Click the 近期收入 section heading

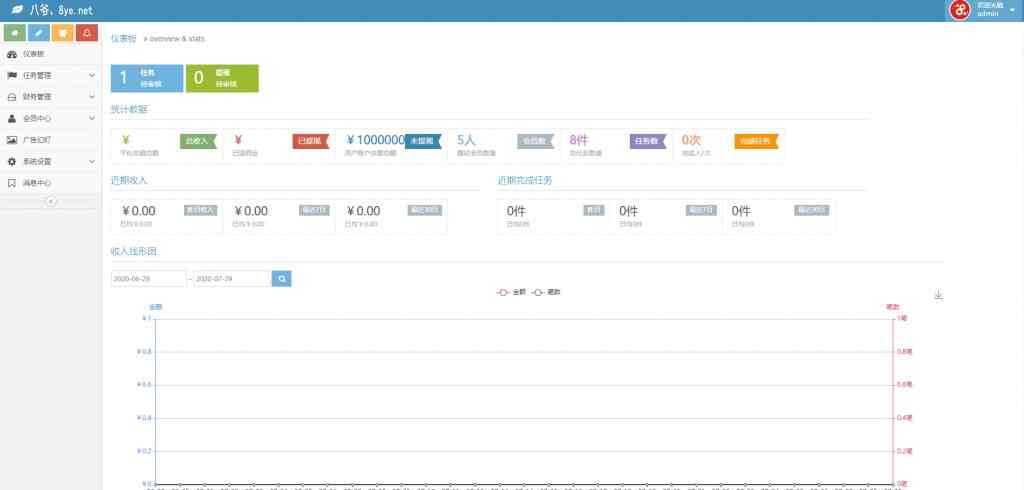click(x=129, y=180)
